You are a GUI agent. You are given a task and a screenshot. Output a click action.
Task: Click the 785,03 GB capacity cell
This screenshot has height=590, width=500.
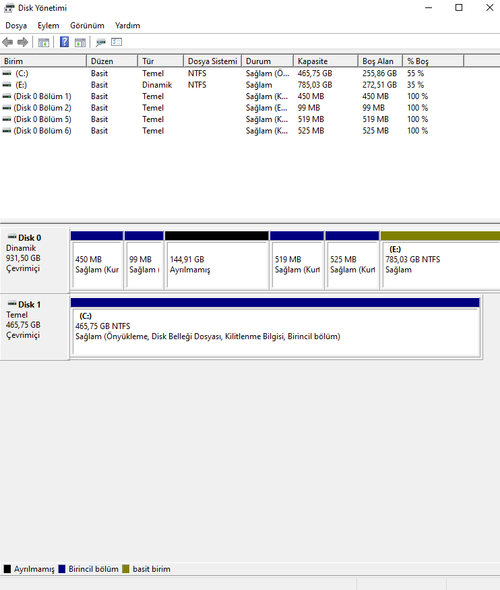[x=315, y=85]
